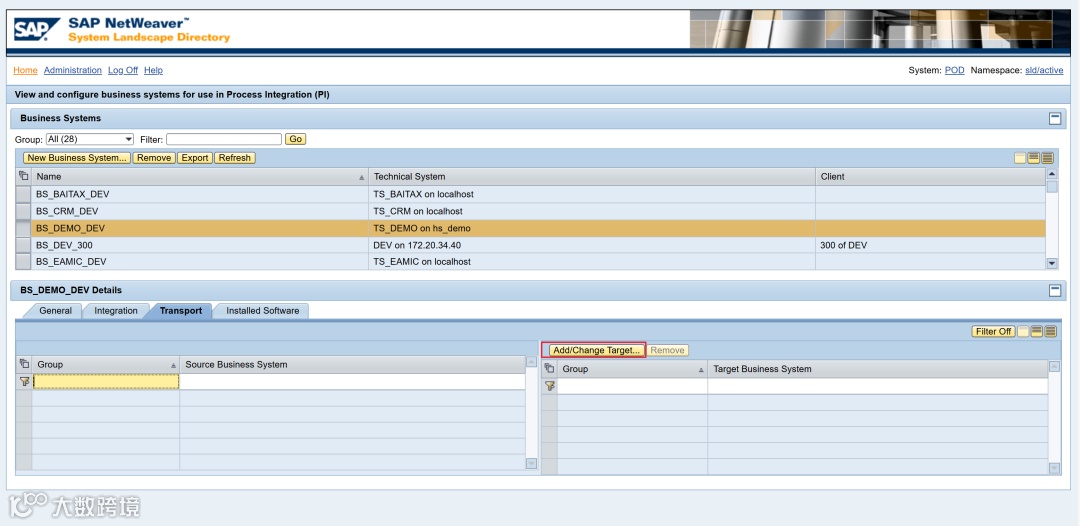The image size is (1080, 526).
Task: Click the two-band view icon beside Filter Off
Action: pos(1037,332)
